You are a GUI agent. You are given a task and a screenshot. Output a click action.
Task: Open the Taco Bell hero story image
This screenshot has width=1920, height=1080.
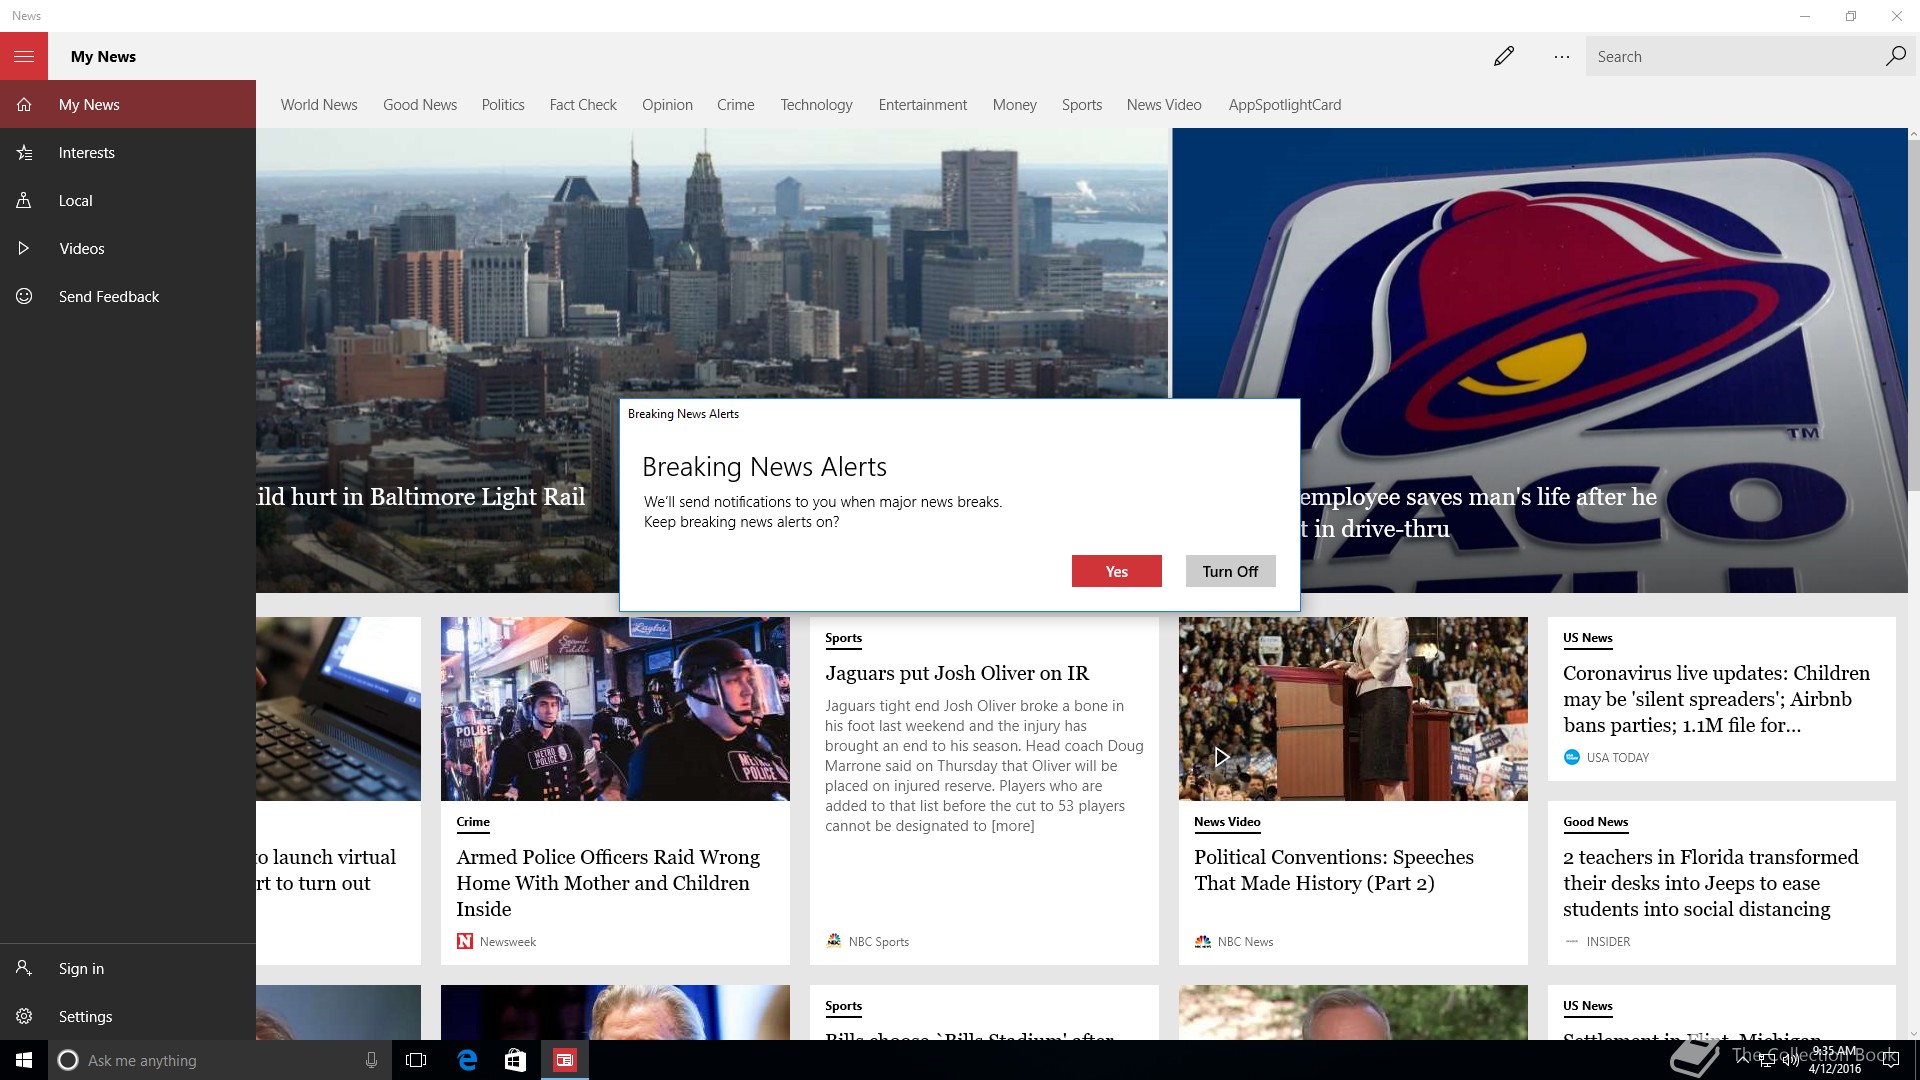pos(1540,360)
